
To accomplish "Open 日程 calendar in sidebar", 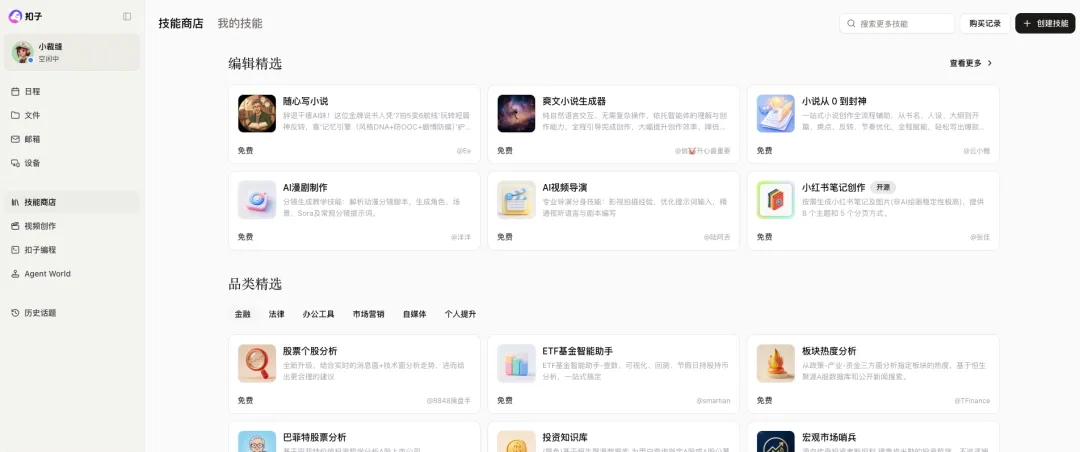I will tap(32, 91).
